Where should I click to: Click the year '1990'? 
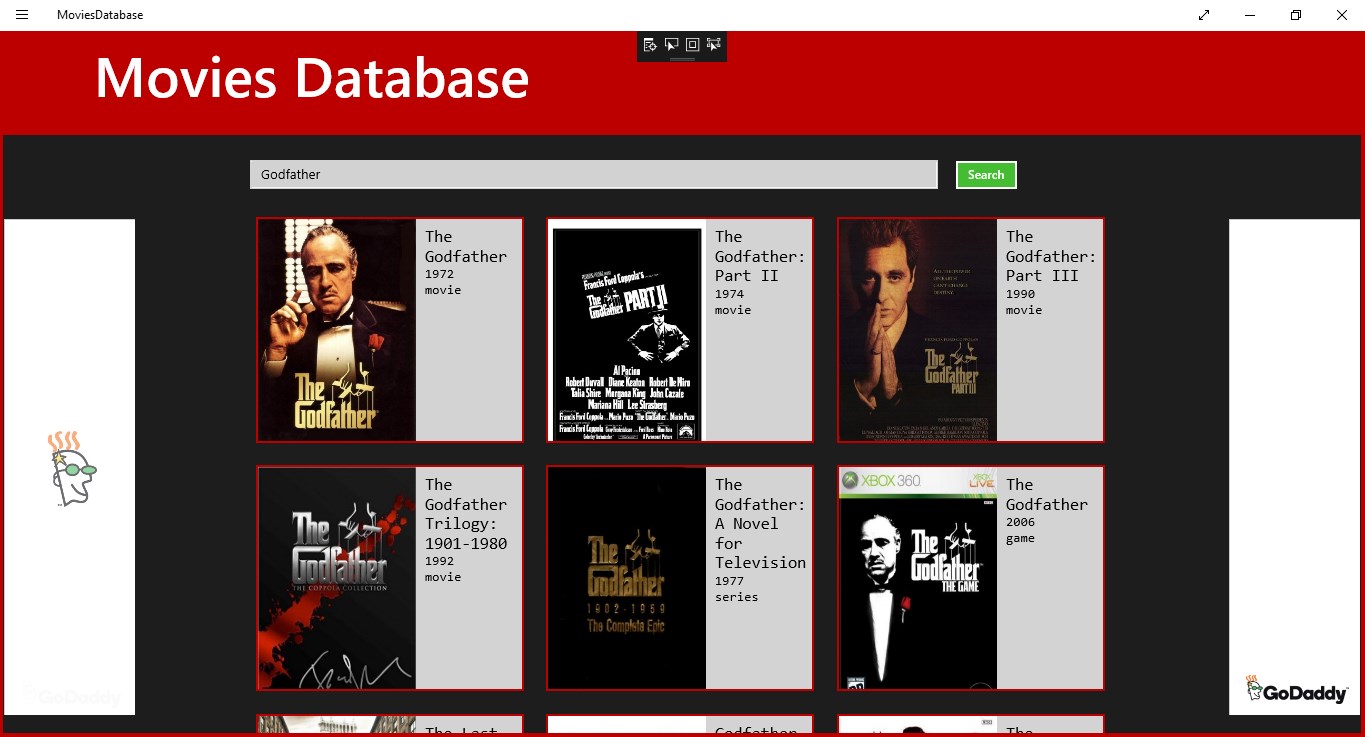tap(1020, 294)
